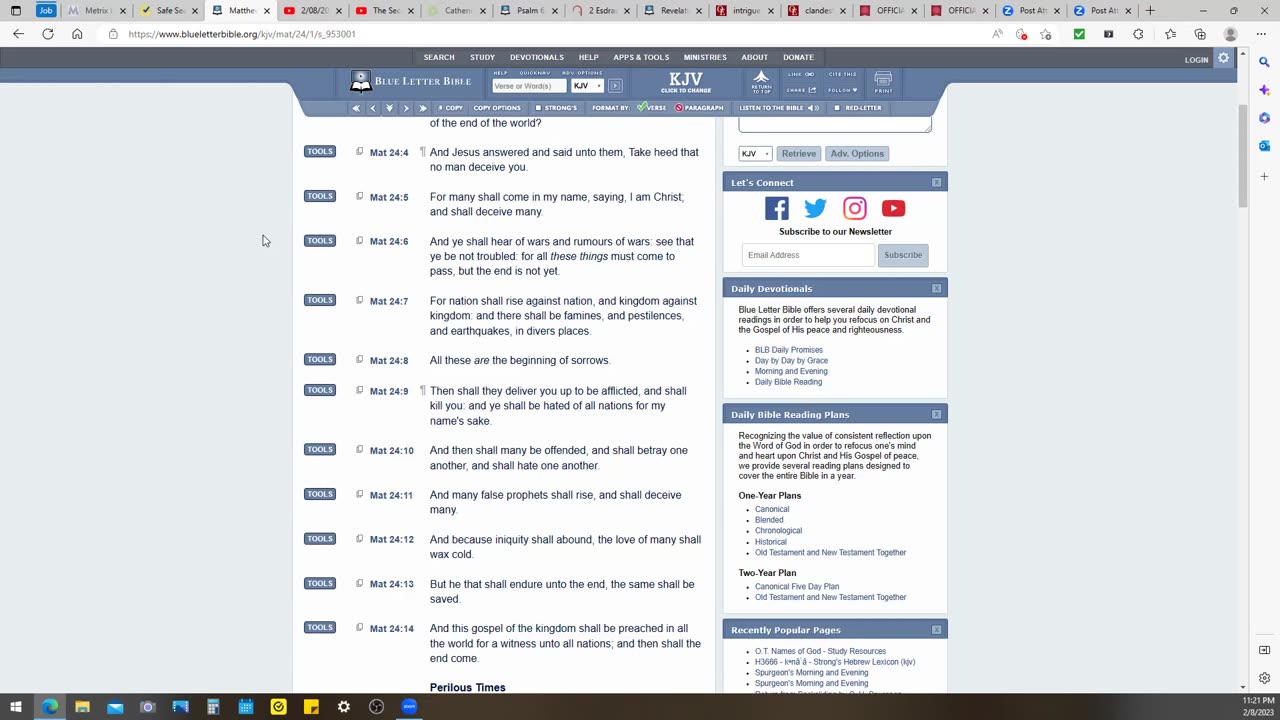The height and width of the screenshot is (720, 1280).
Task: Toggle the Red-Letter checkbox
Action: click(838, 108)
